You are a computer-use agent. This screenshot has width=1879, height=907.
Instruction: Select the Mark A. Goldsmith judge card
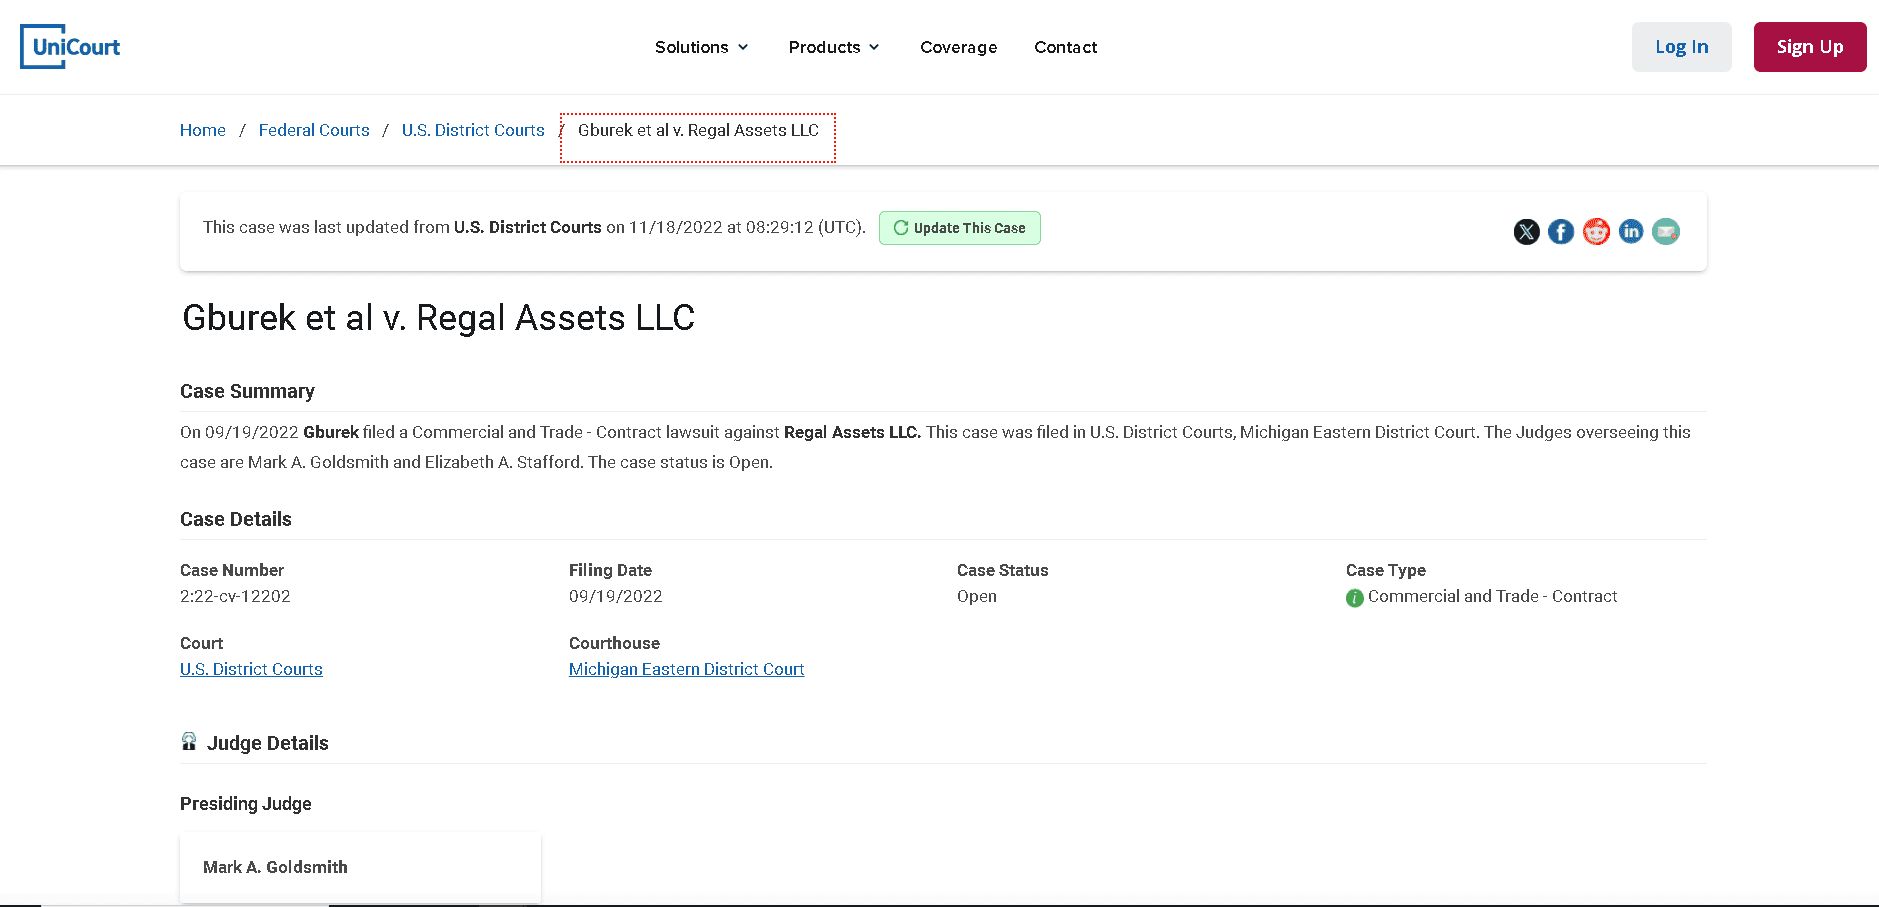click(x=360, y=867)
